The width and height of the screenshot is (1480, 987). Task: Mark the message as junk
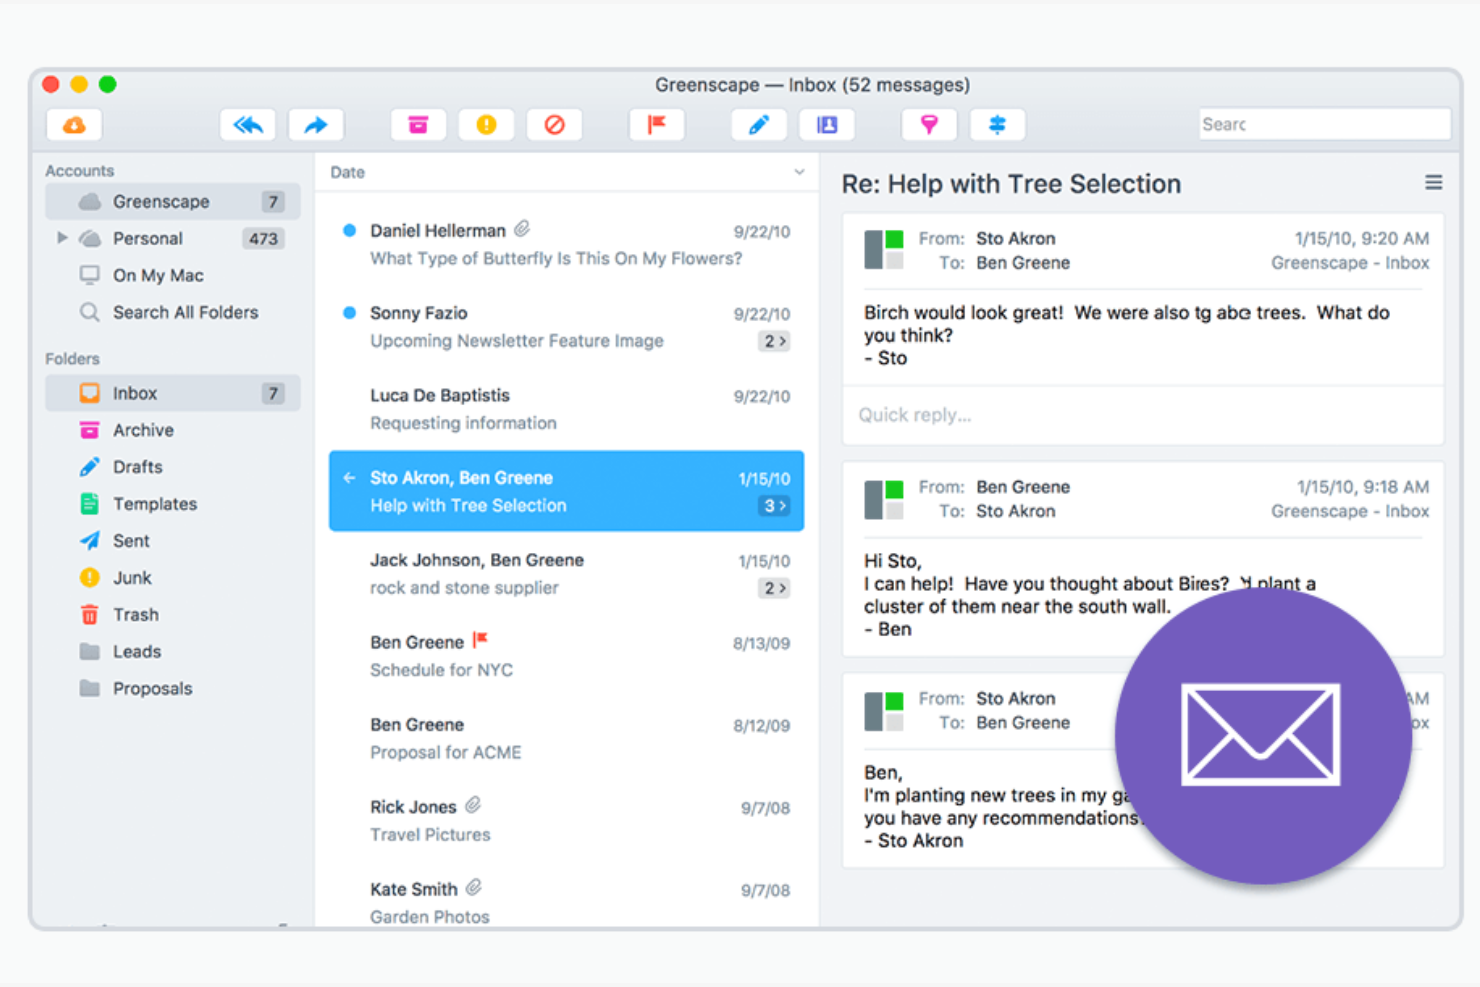(486, 124)
